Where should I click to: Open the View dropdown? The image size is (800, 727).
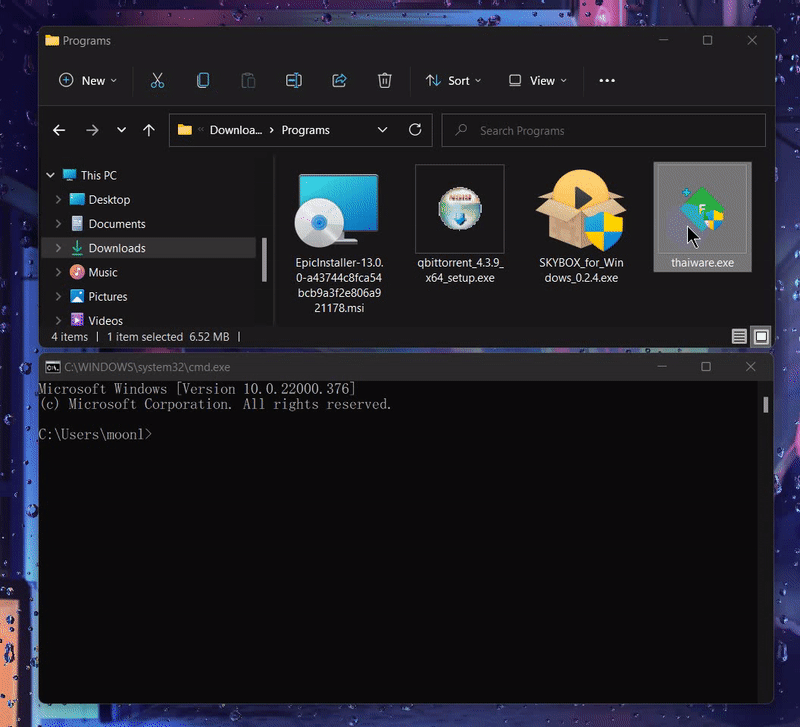tap(538, 81)
